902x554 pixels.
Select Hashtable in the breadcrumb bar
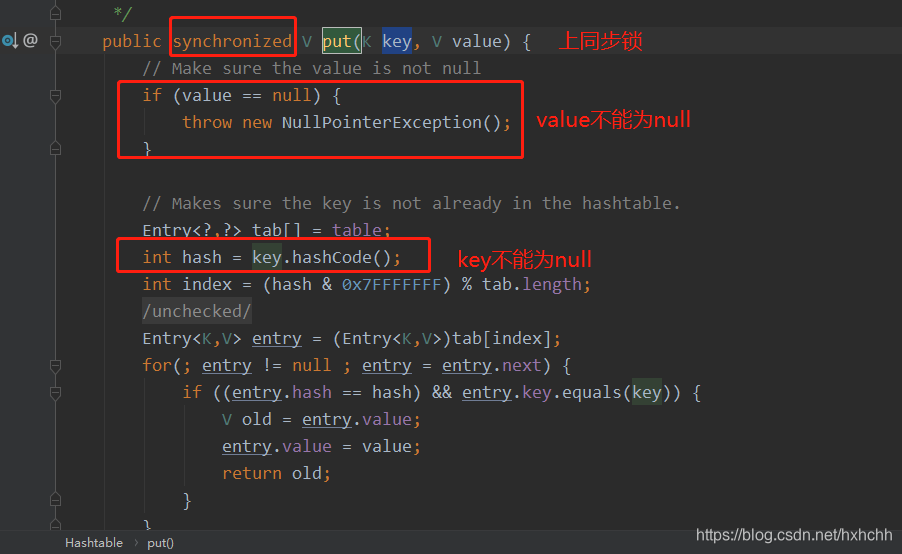tap(94, 542)
